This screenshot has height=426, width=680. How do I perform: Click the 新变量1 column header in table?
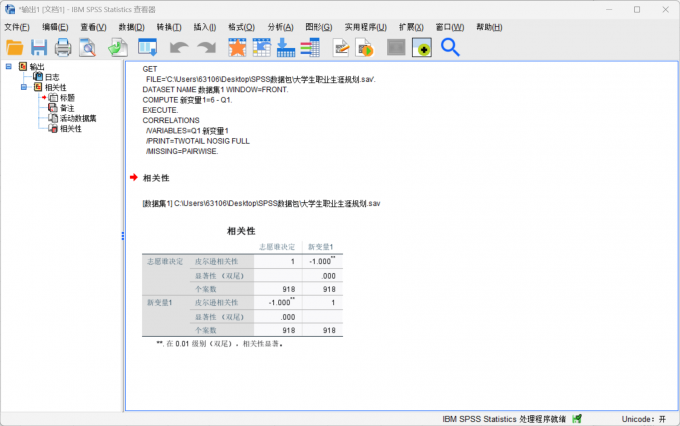320,247
